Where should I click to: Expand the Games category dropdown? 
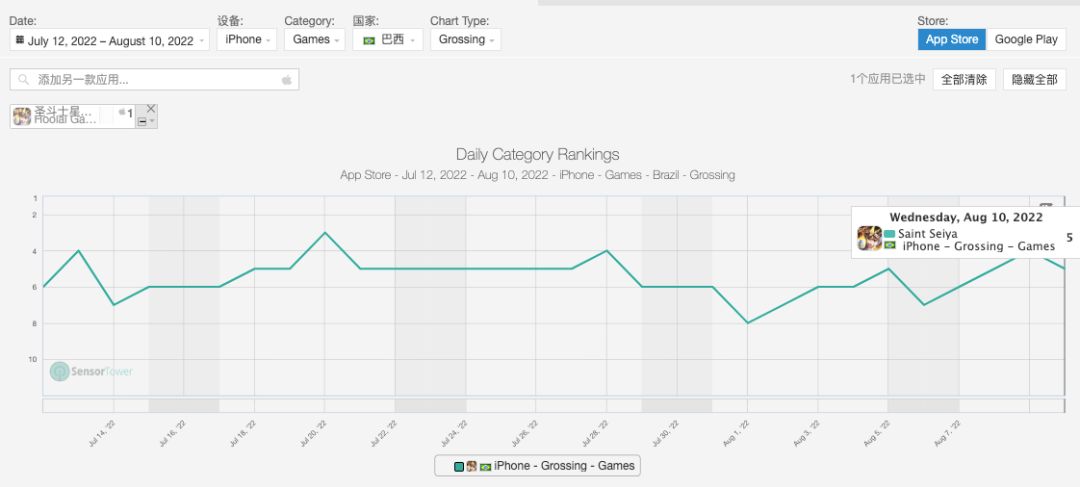[x=314, y=40]
